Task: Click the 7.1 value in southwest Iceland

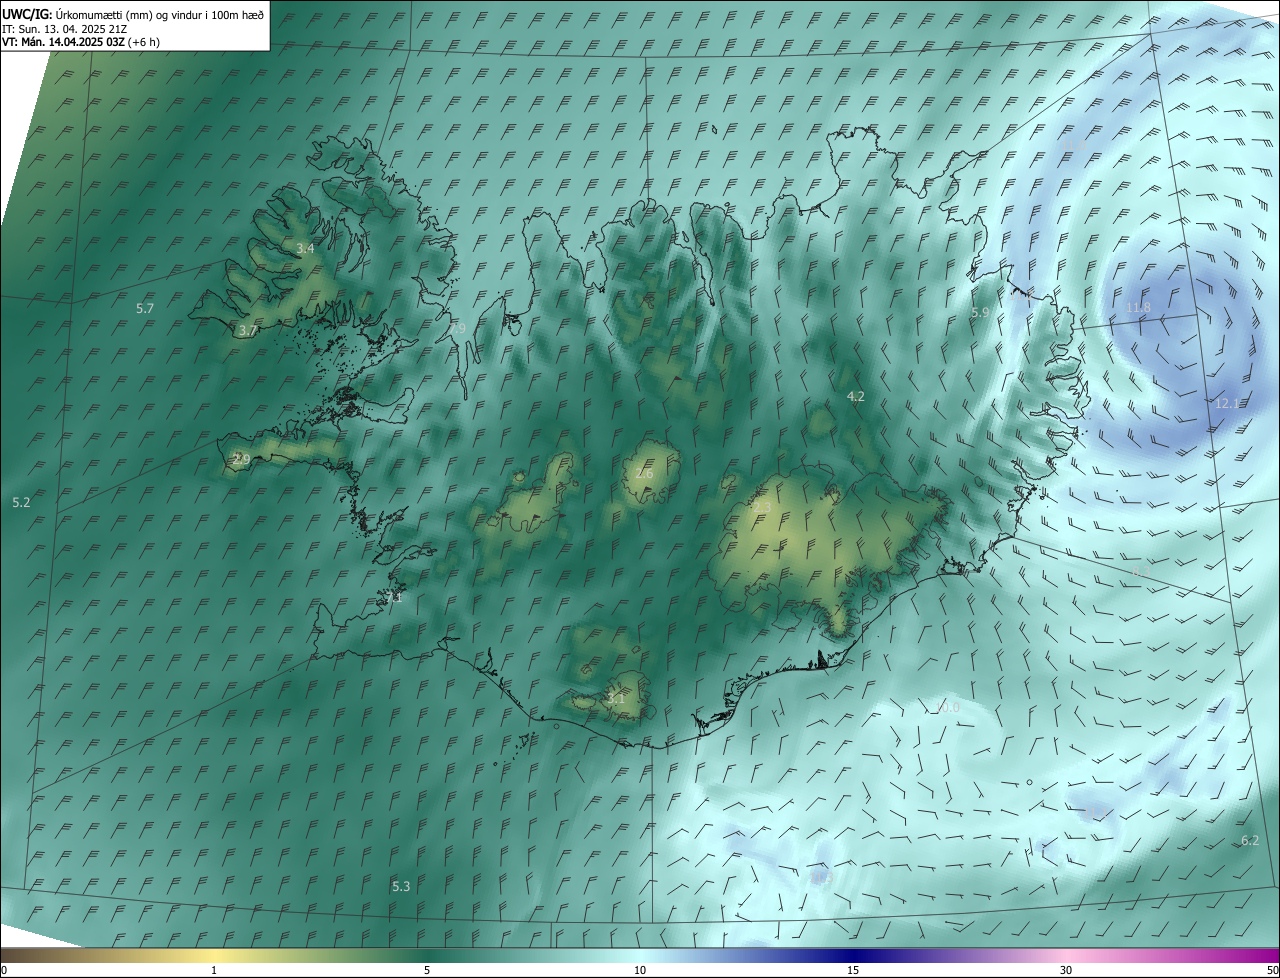Action: pyautogui.click(x=393, y=596)
